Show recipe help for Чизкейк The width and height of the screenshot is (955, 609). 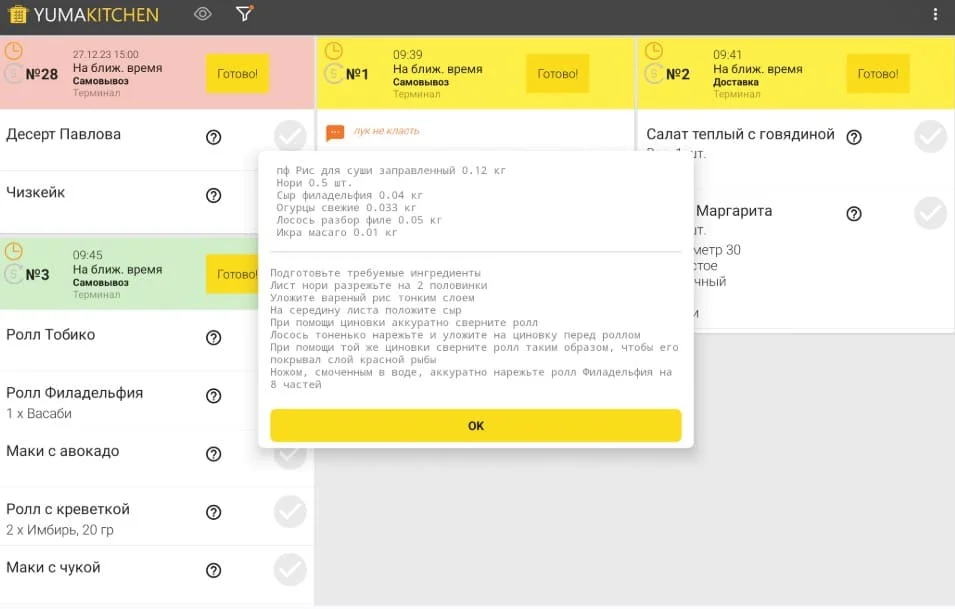point(213,195)
